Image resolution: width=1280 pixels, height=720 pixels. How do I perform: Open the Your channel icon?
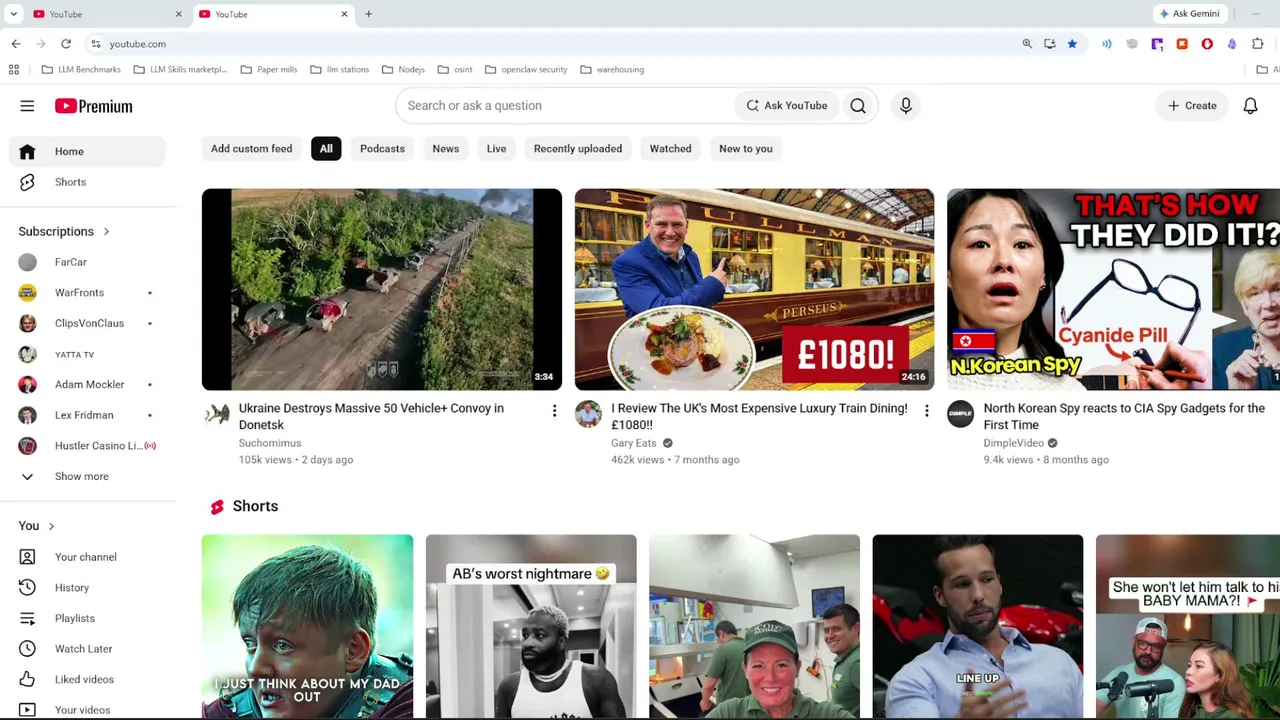27,557
